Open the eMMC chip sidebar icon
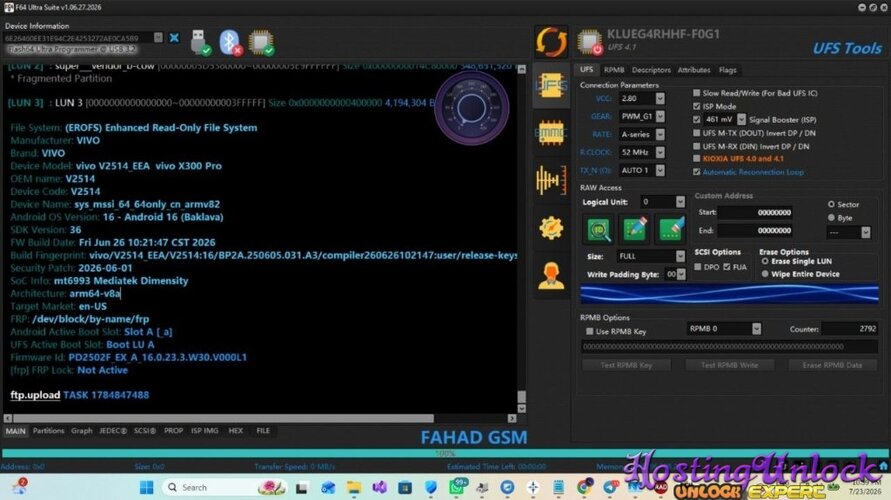This screenshot has width=891, height=500. (x=551, y=133)
